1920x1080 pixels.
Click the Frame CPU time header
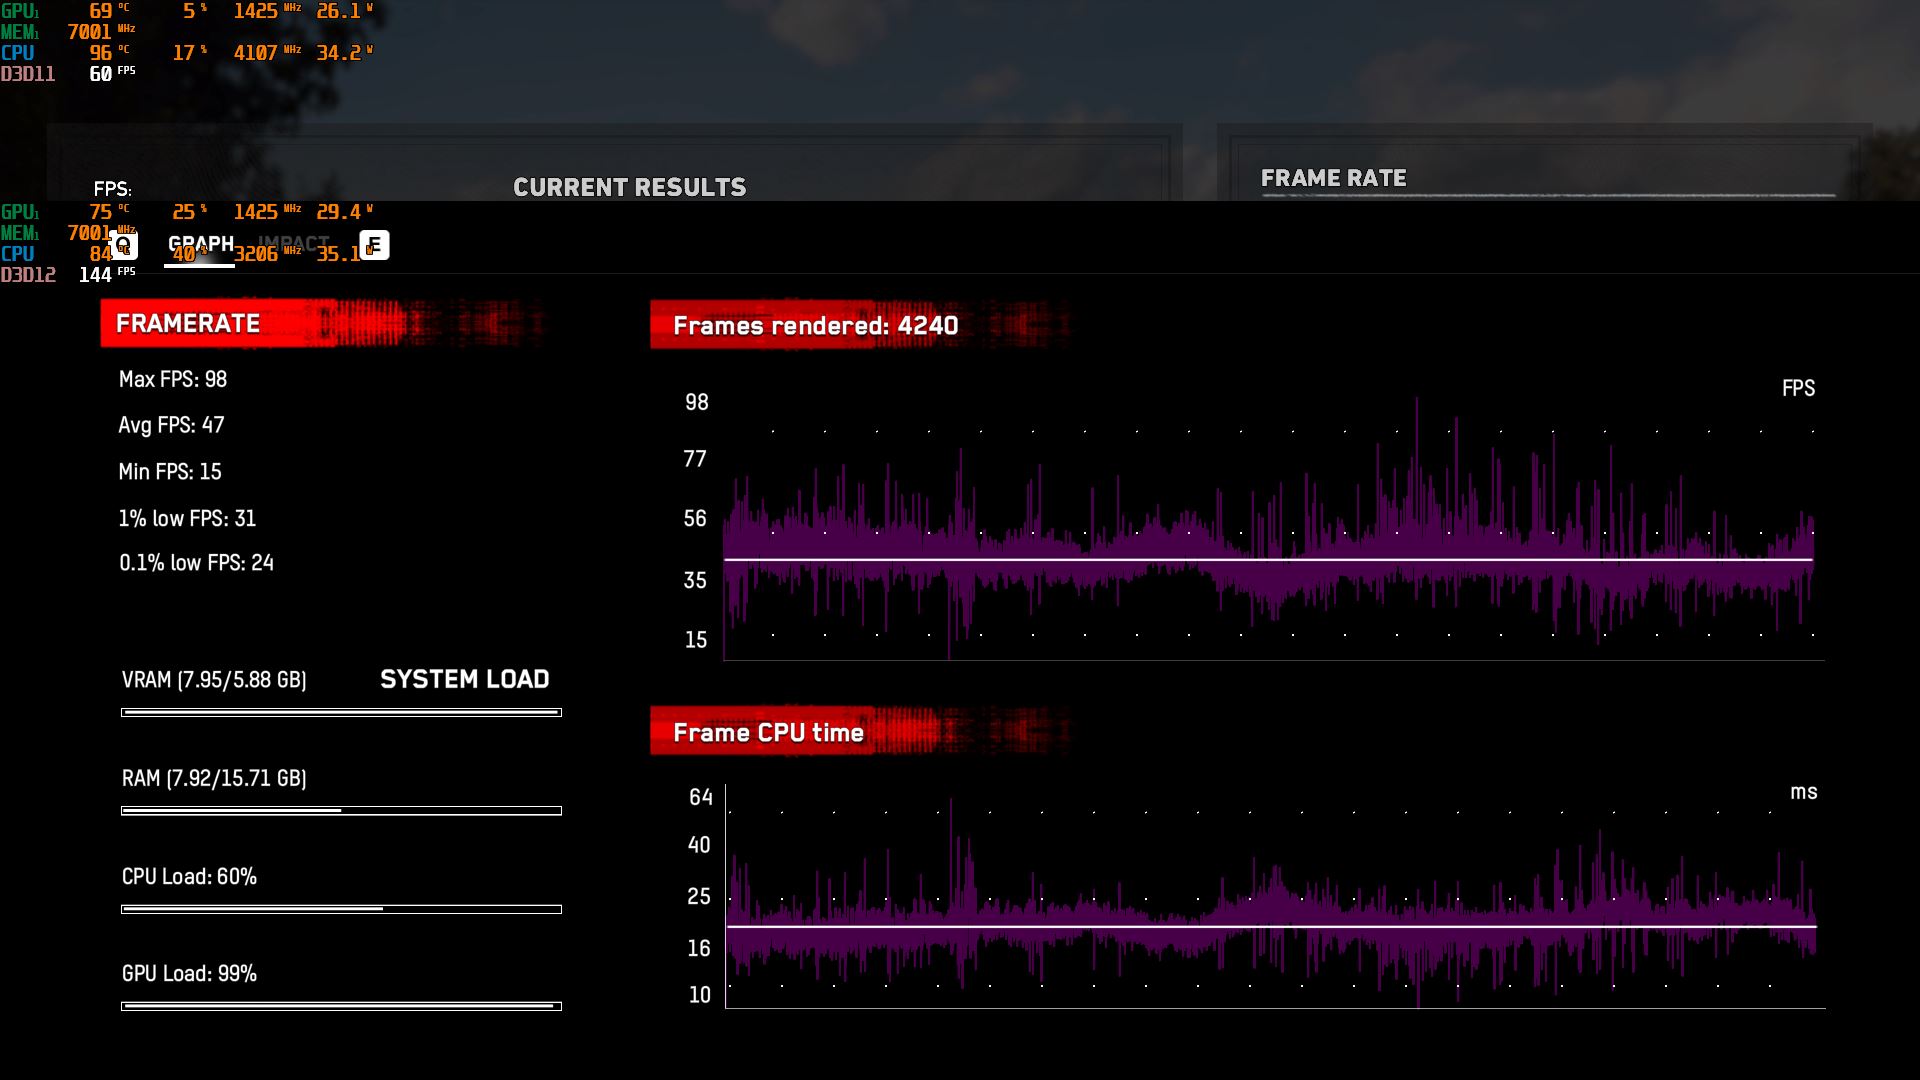pyautogui.click(x=768, y=733)
